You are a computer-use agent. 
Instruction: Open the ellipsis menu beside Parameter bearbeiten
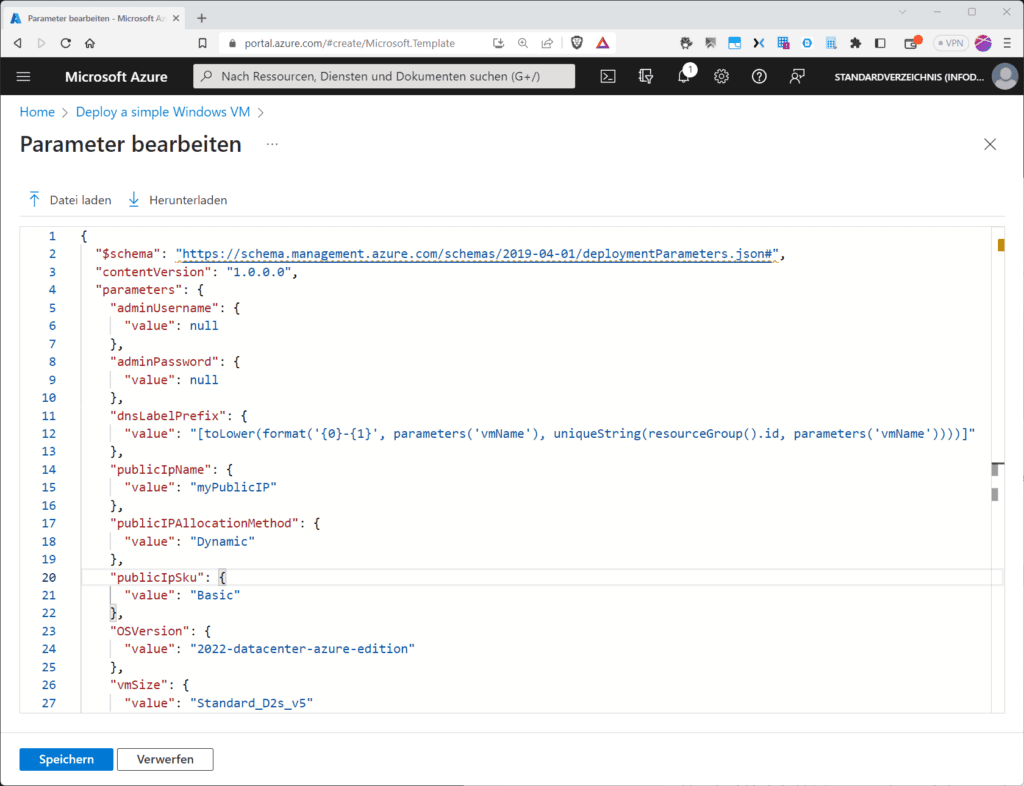(272, 144)
